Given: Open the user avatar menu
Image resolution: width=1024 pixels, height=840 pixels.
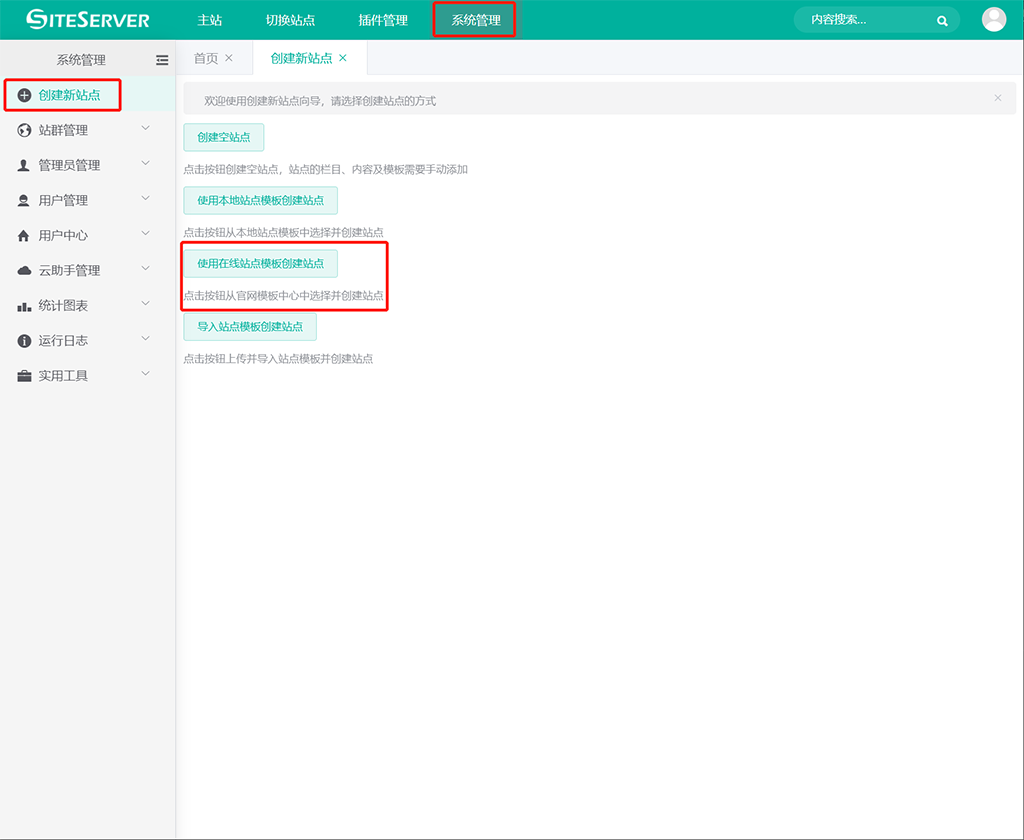Looking at the screenshot, I should click(x=993, y=19).
